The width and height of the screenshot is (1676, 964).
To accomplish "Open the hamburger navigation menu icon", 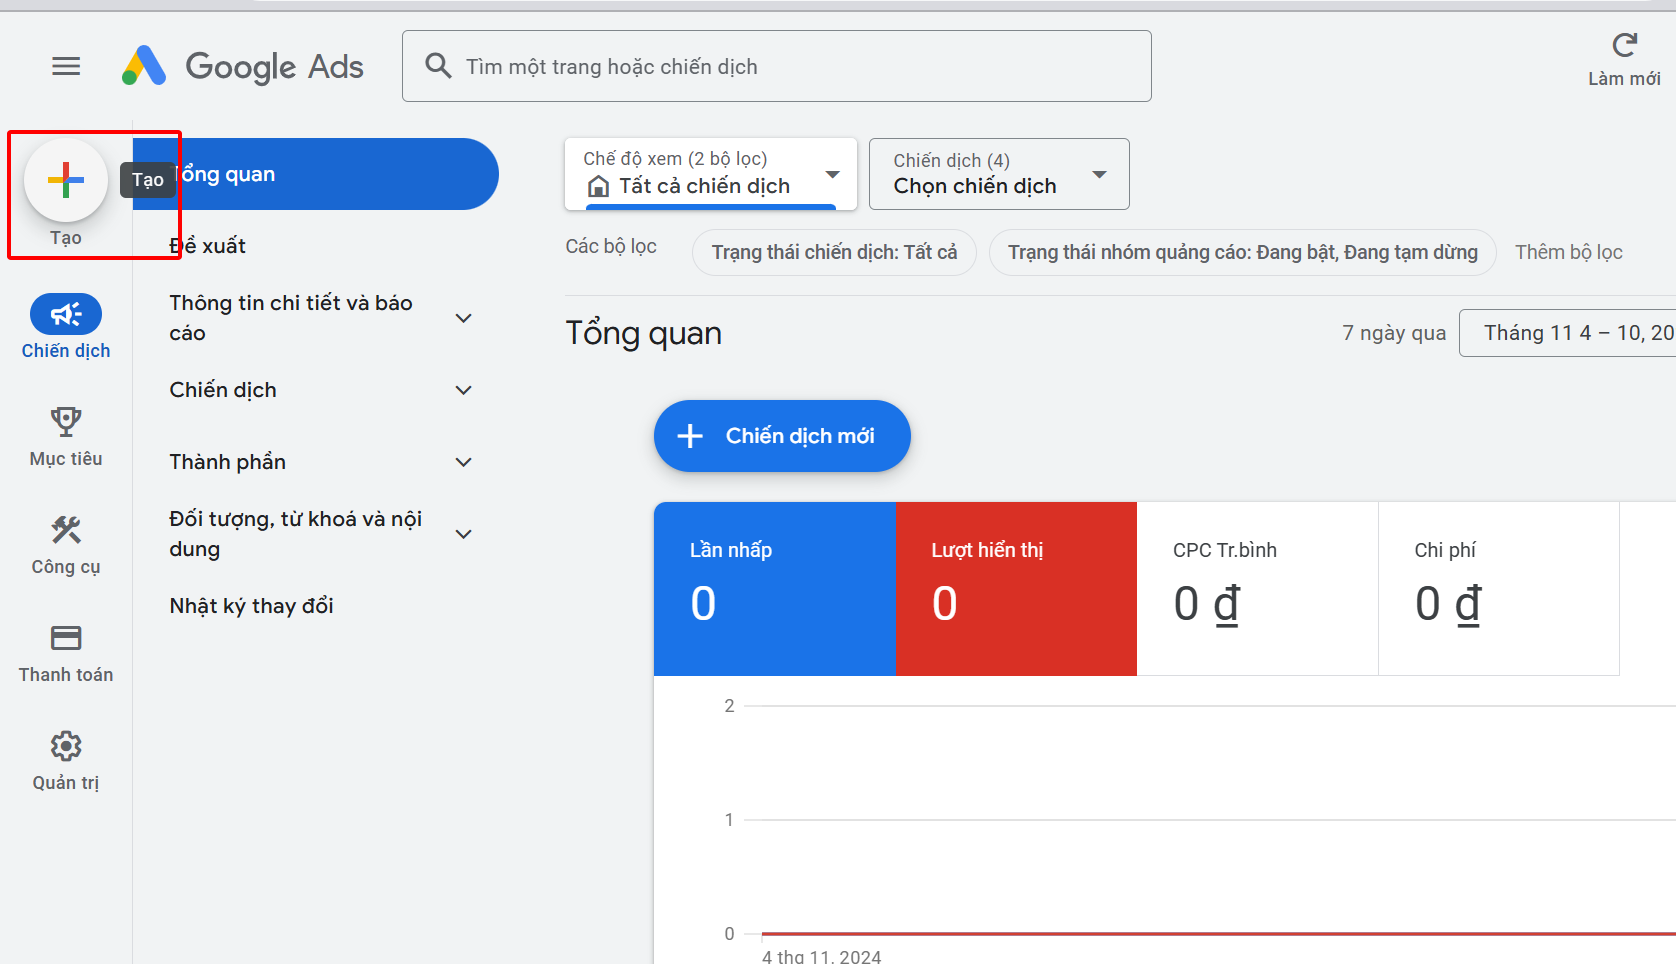I will click(x=66, y=66).
